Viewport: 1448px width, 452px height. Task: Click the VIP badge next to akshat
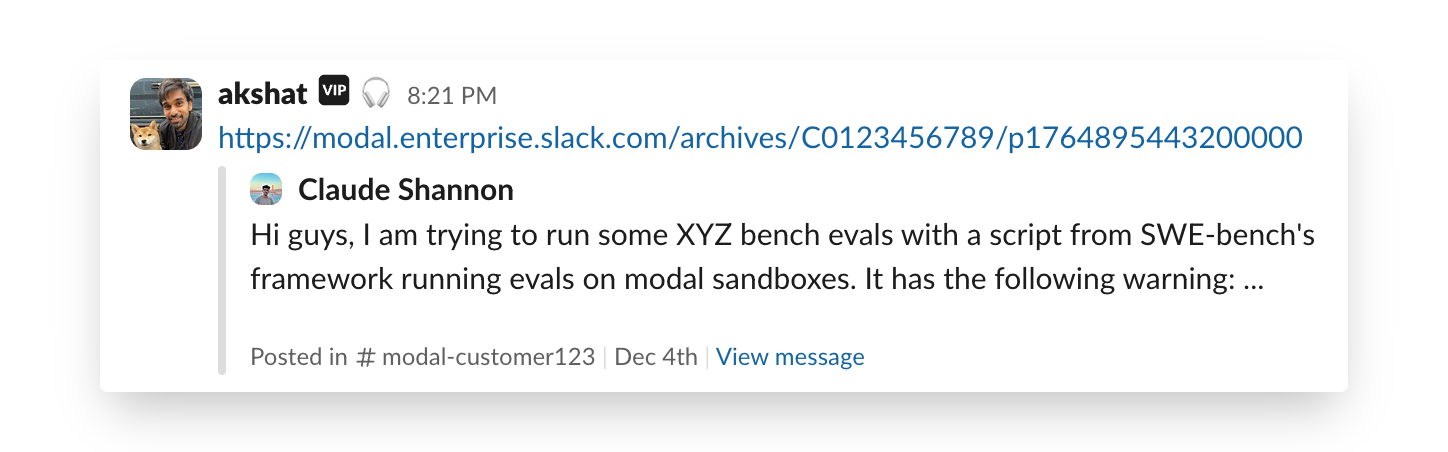point(334,92)
